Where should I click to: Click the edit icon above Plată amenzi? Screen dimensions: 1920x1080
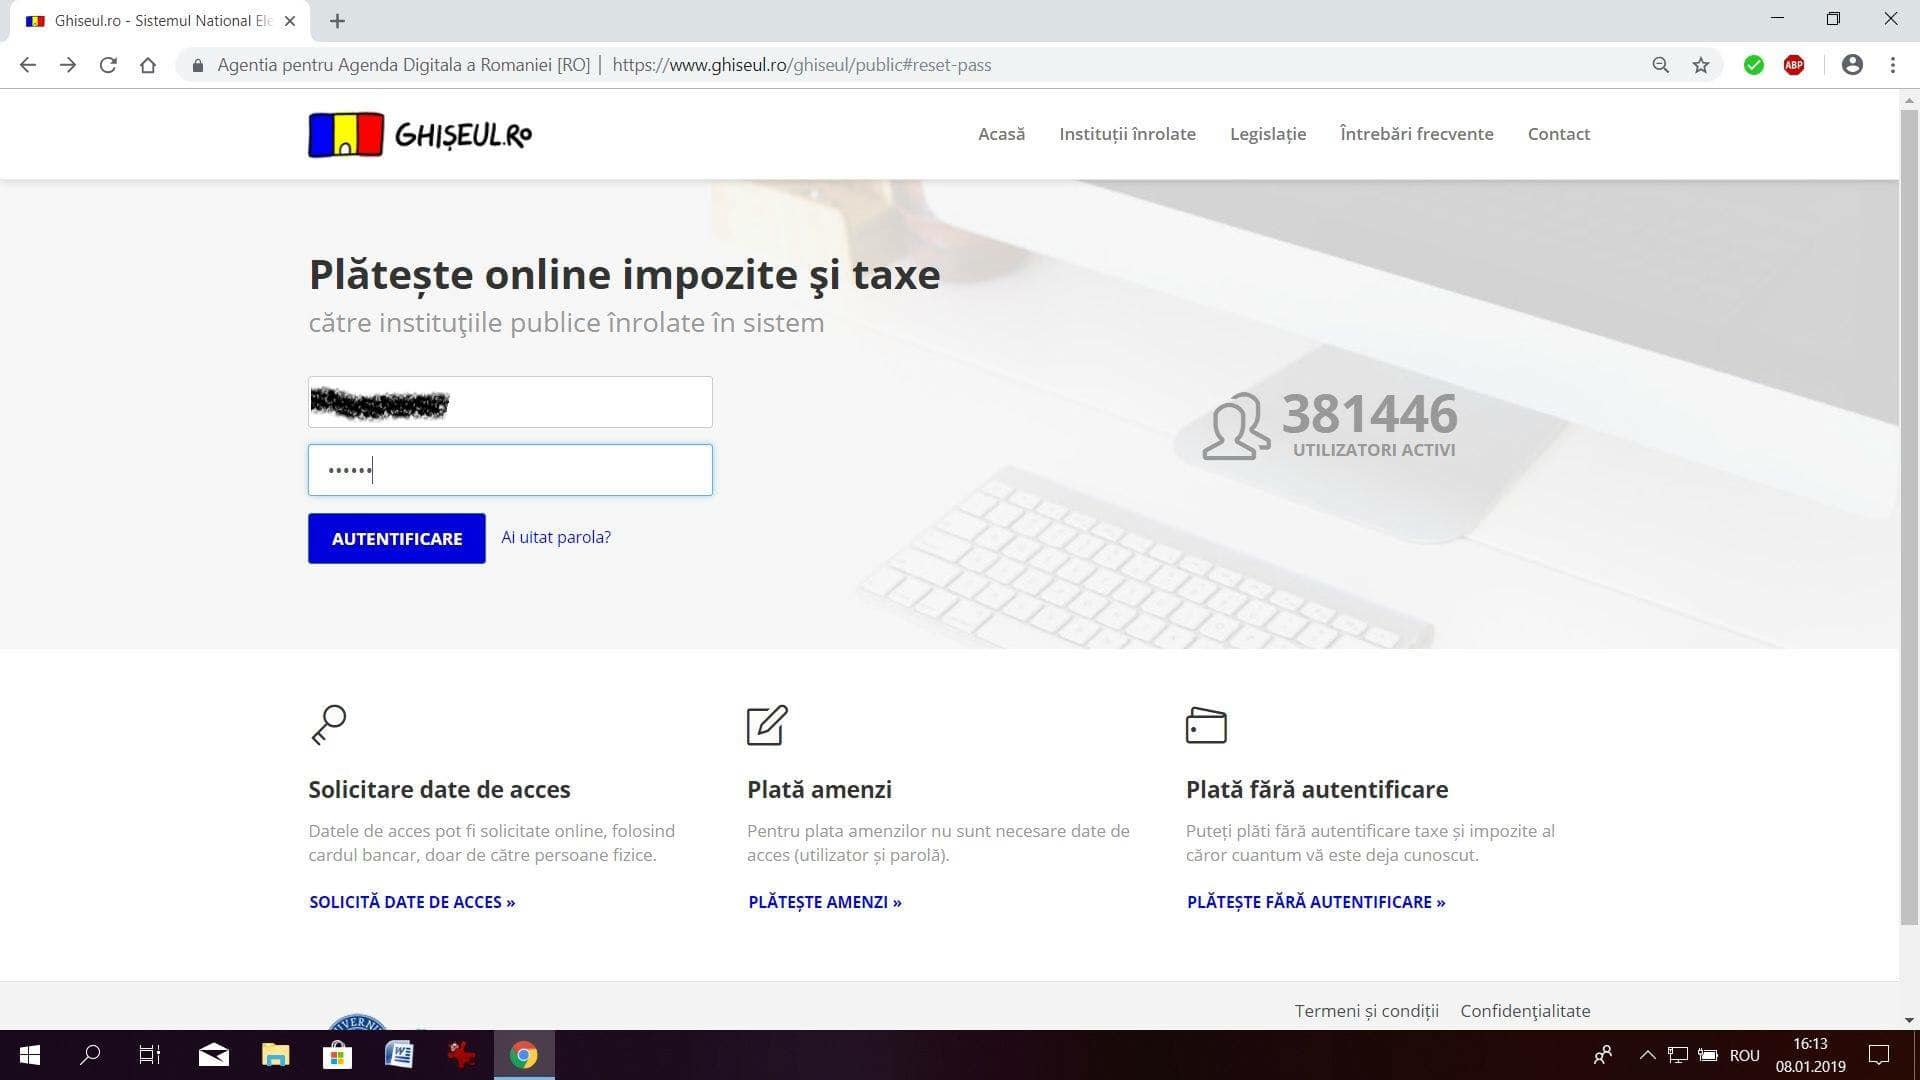click(767, 725)
